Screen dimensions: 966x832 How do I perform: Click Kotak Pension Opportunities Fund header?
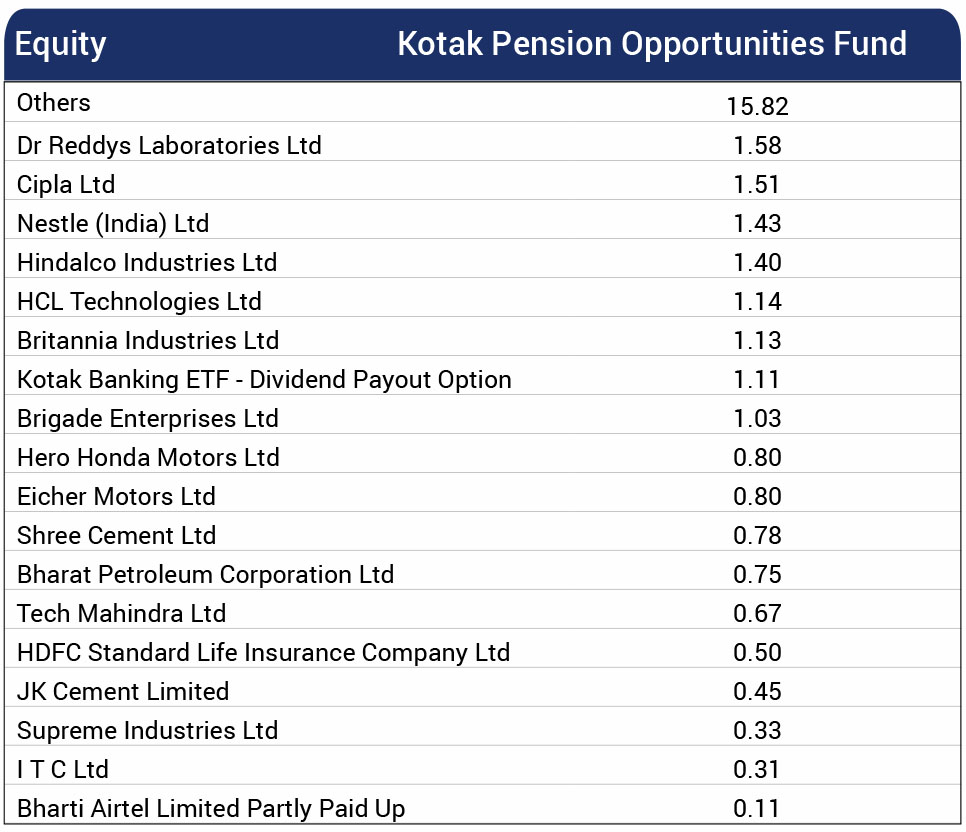click(x=652, y=44)
